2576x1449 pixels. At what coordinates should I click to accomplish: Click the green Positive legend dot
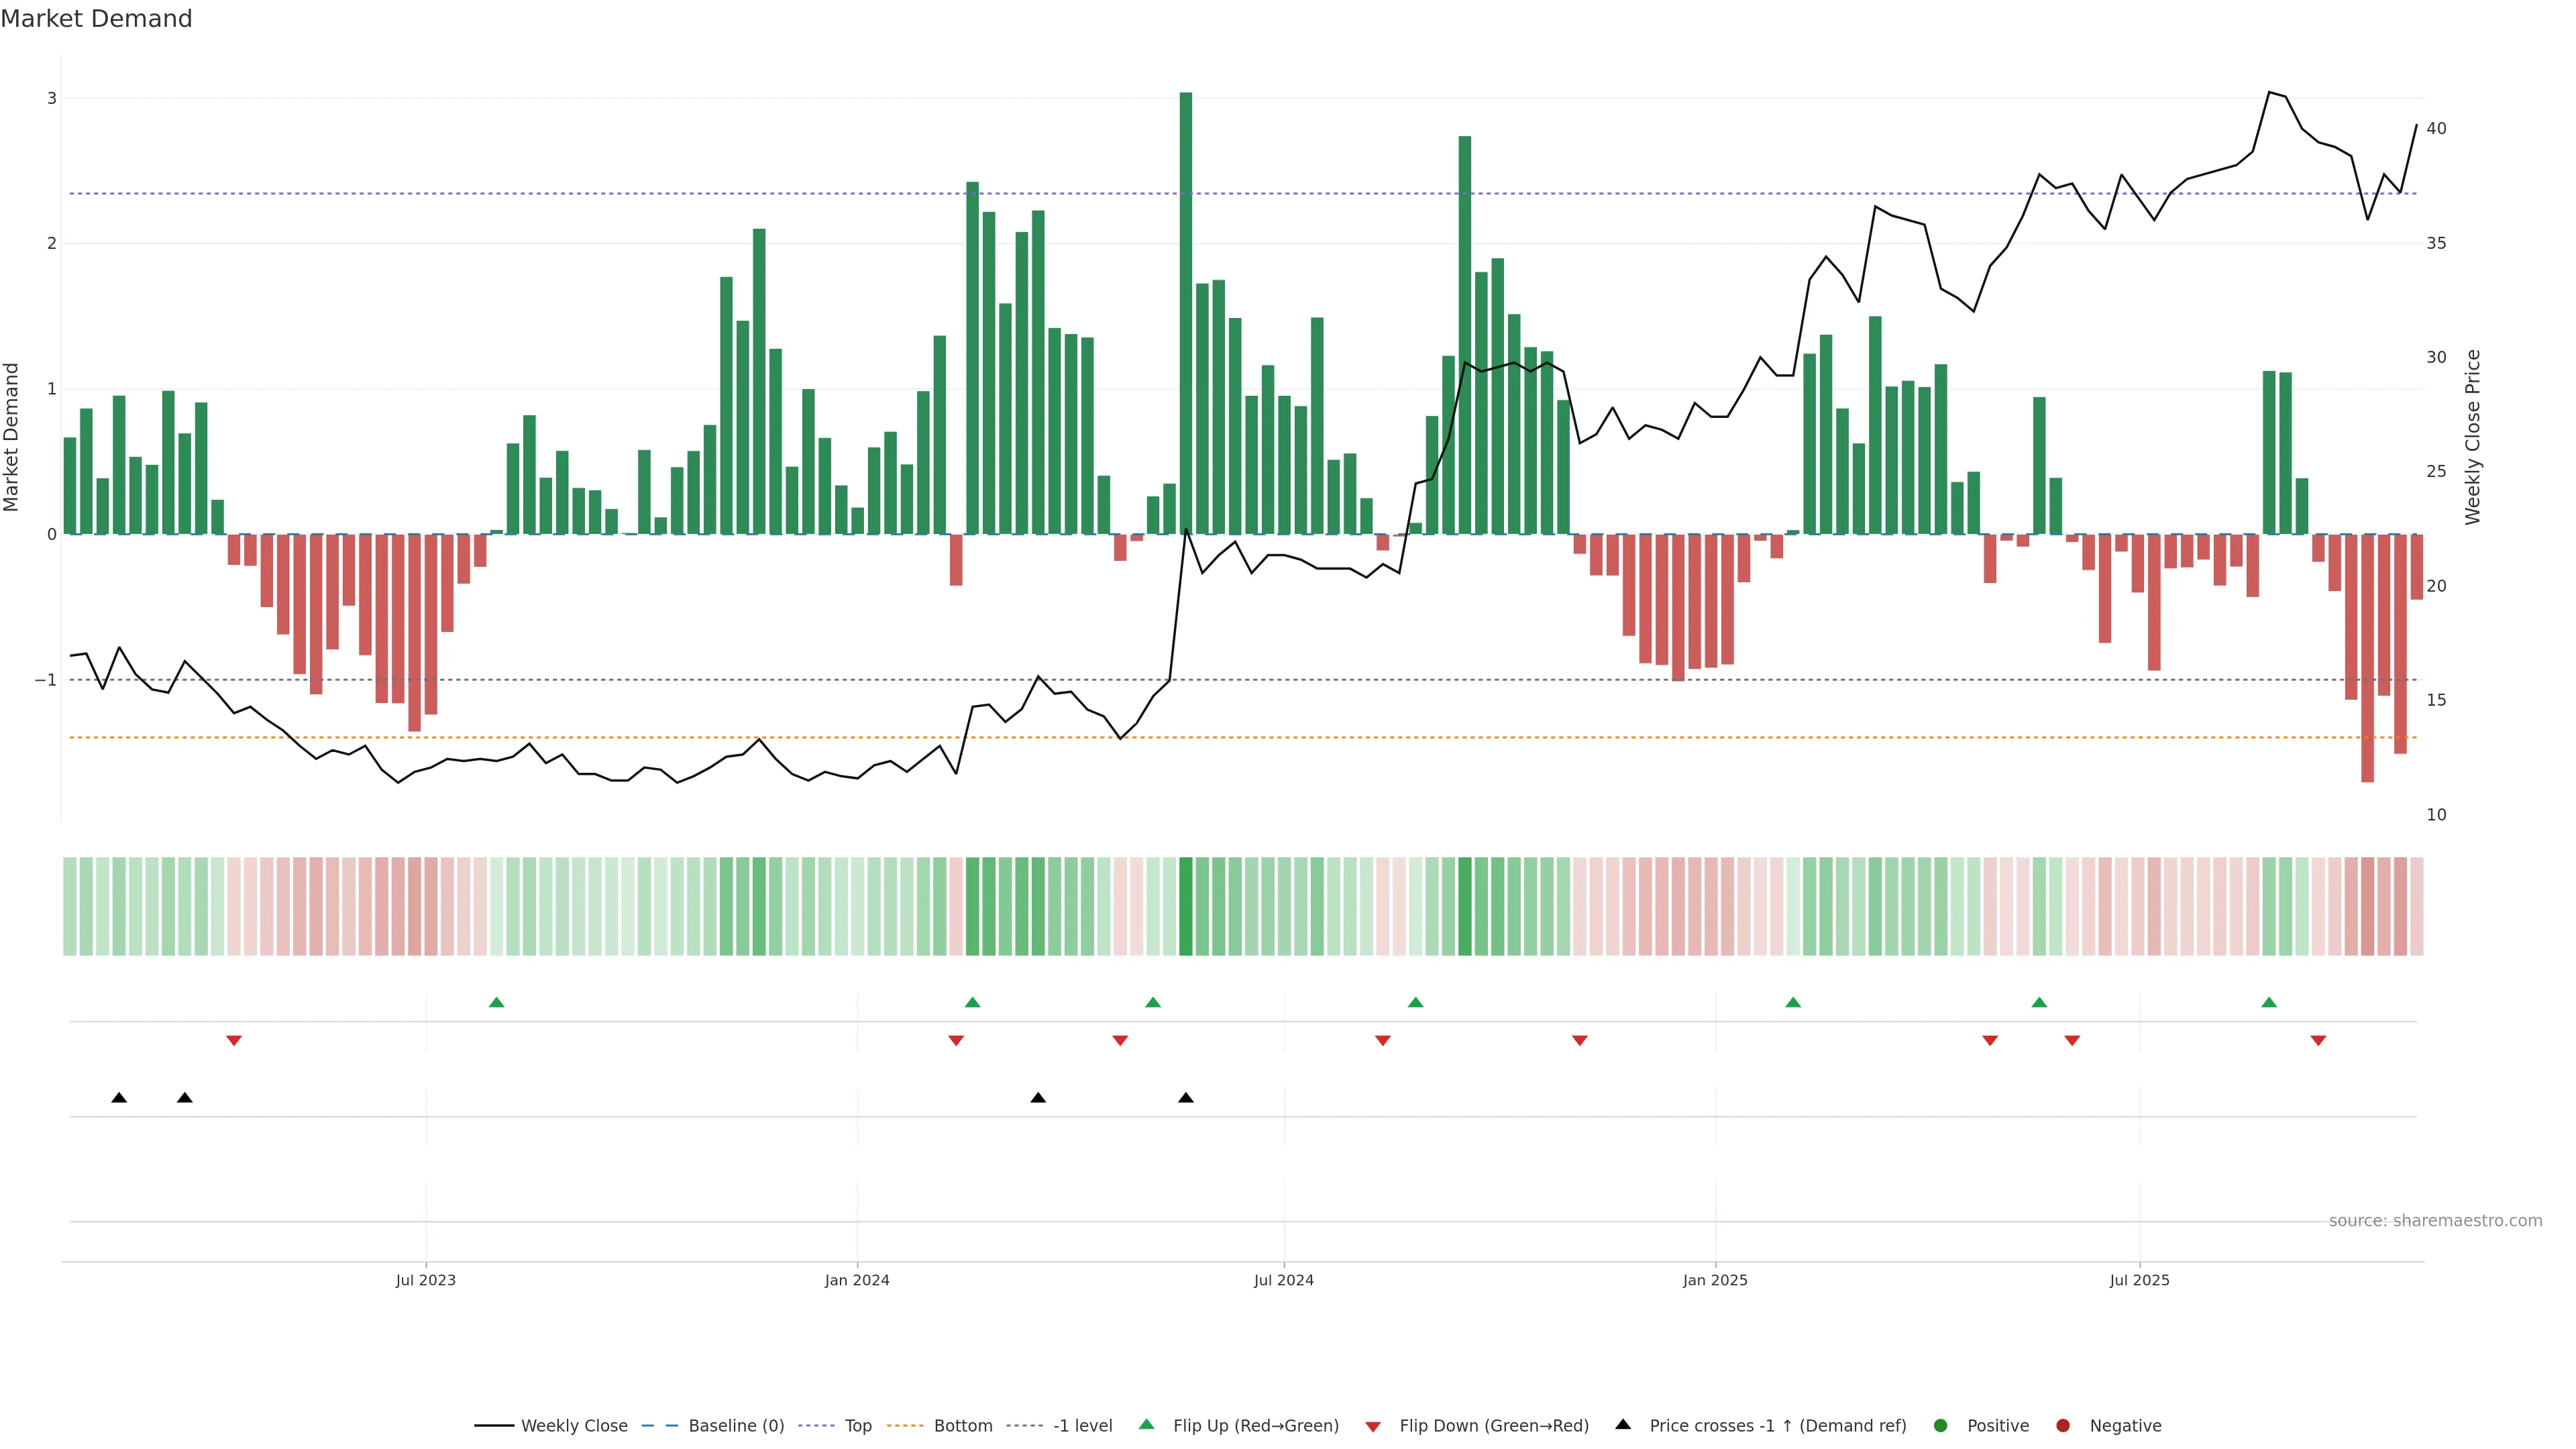[x=1941, y=1426]
